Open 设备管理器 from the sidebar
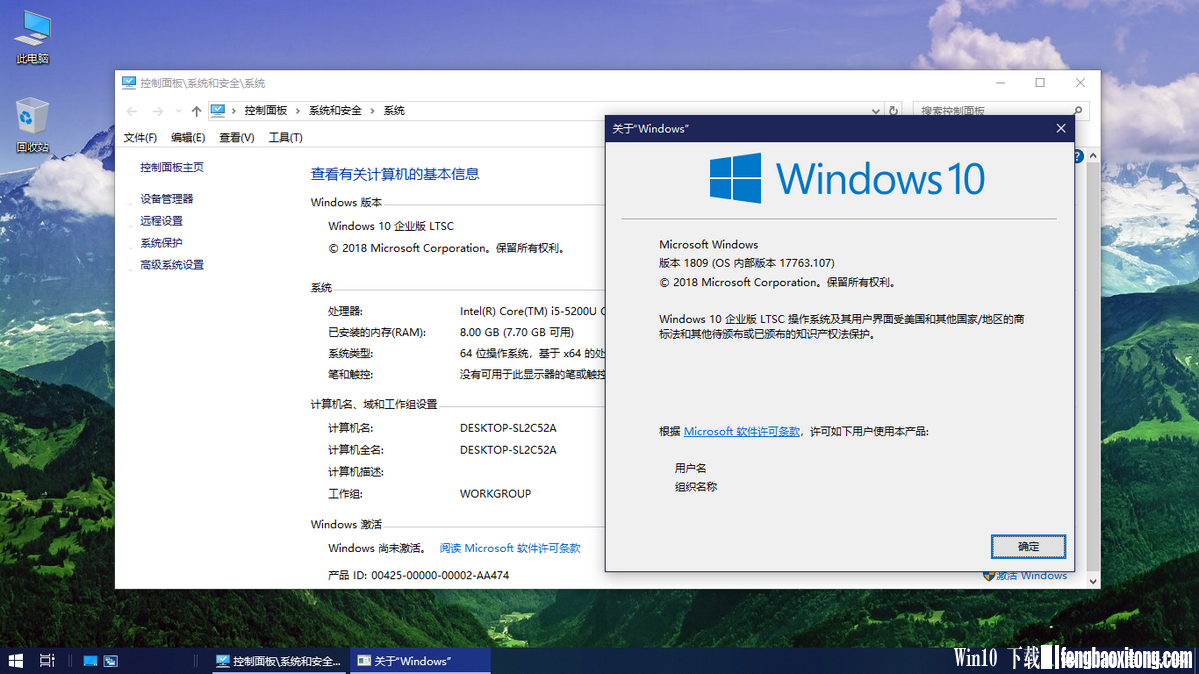1199x674 pixels. coord(167,199)
